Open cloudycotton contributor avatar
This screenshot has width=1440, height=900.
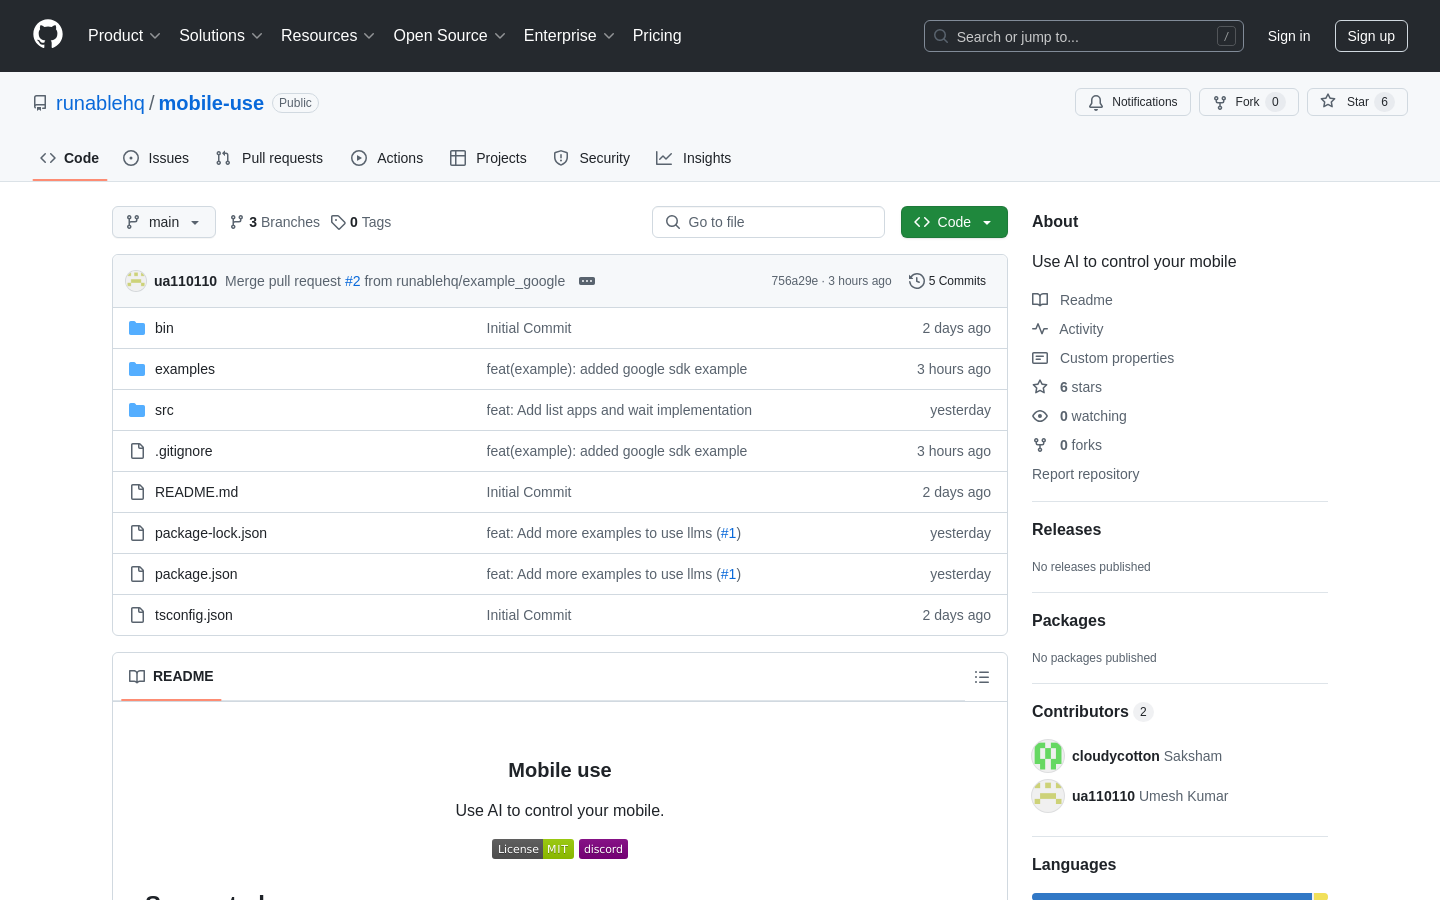point(1048,756)
